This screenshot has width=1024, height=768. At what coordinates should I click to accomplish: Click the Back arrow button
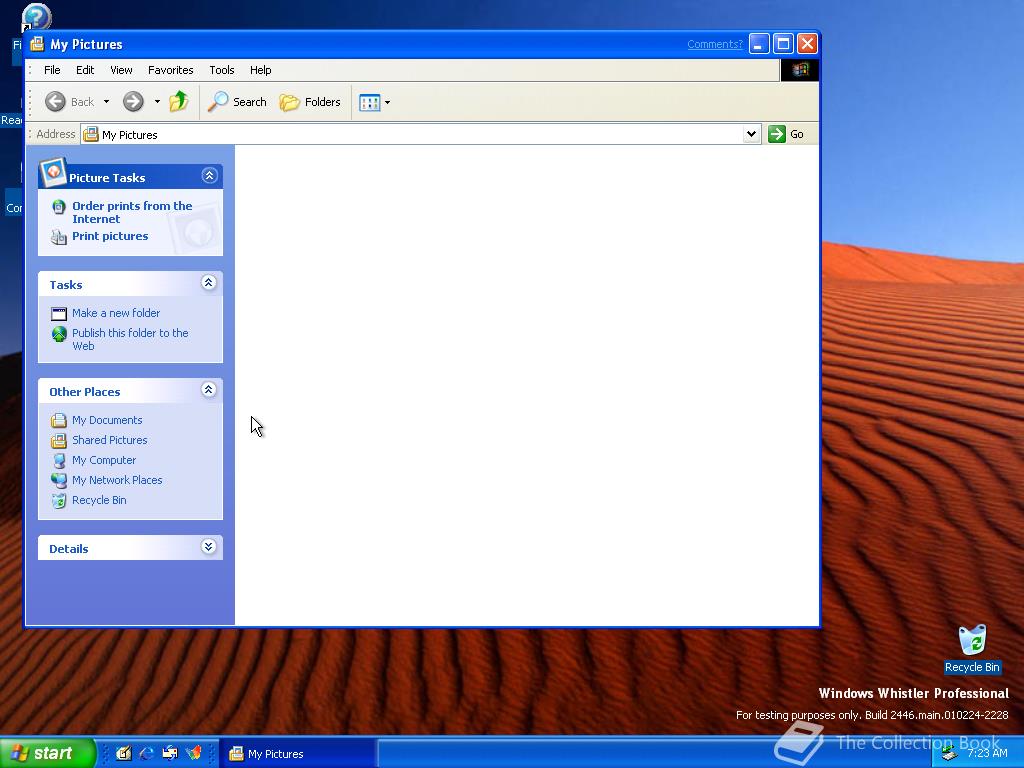pos(70,102)
